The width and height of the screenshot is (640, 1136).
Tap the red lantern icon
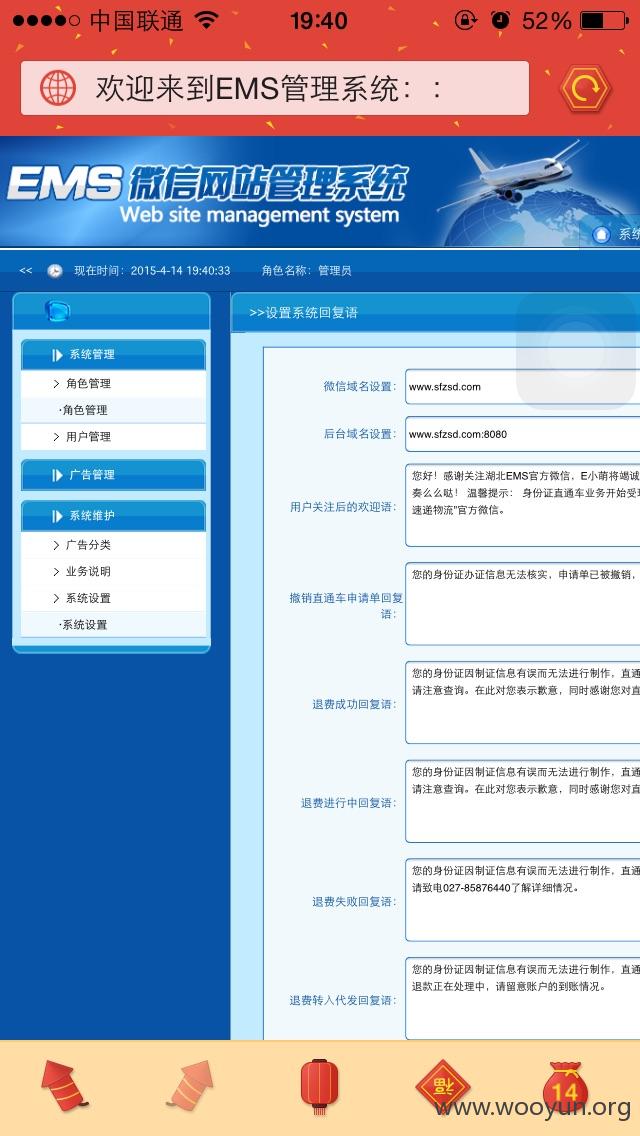[320, 1086]
